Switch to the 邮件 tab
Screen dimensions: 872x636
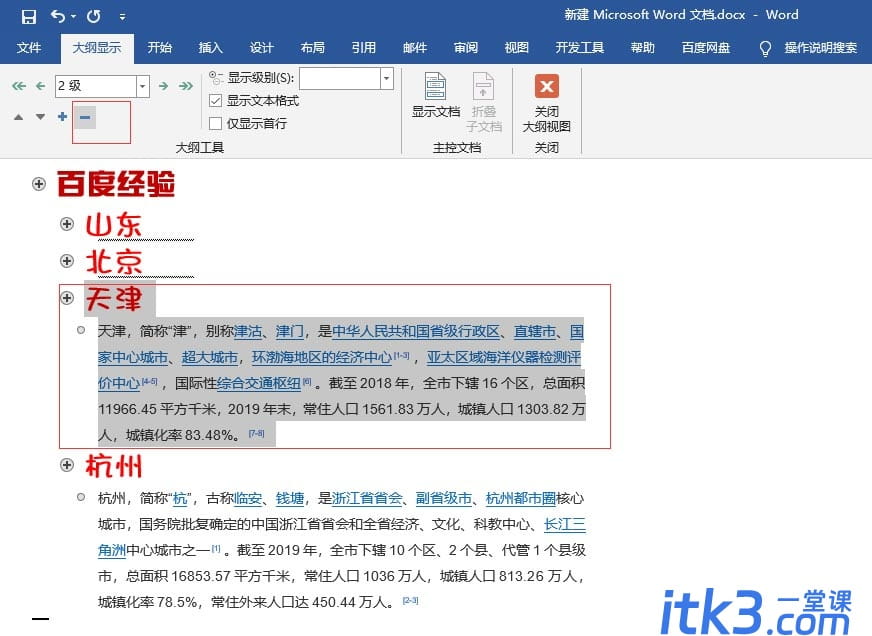pos(415,48)
